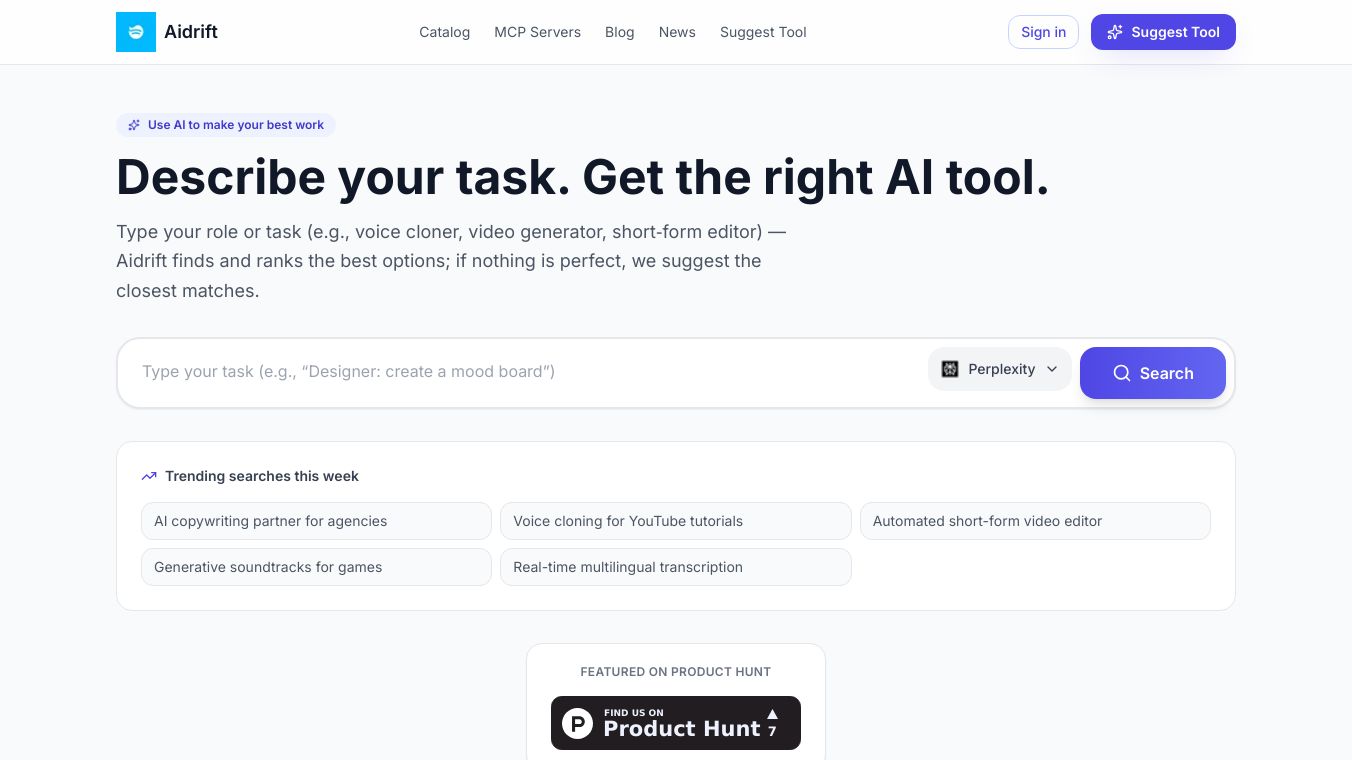Open the Catalog menu item
Image resolution: width=1352 pixels, height=760 pixels.
tap(444, 32)
